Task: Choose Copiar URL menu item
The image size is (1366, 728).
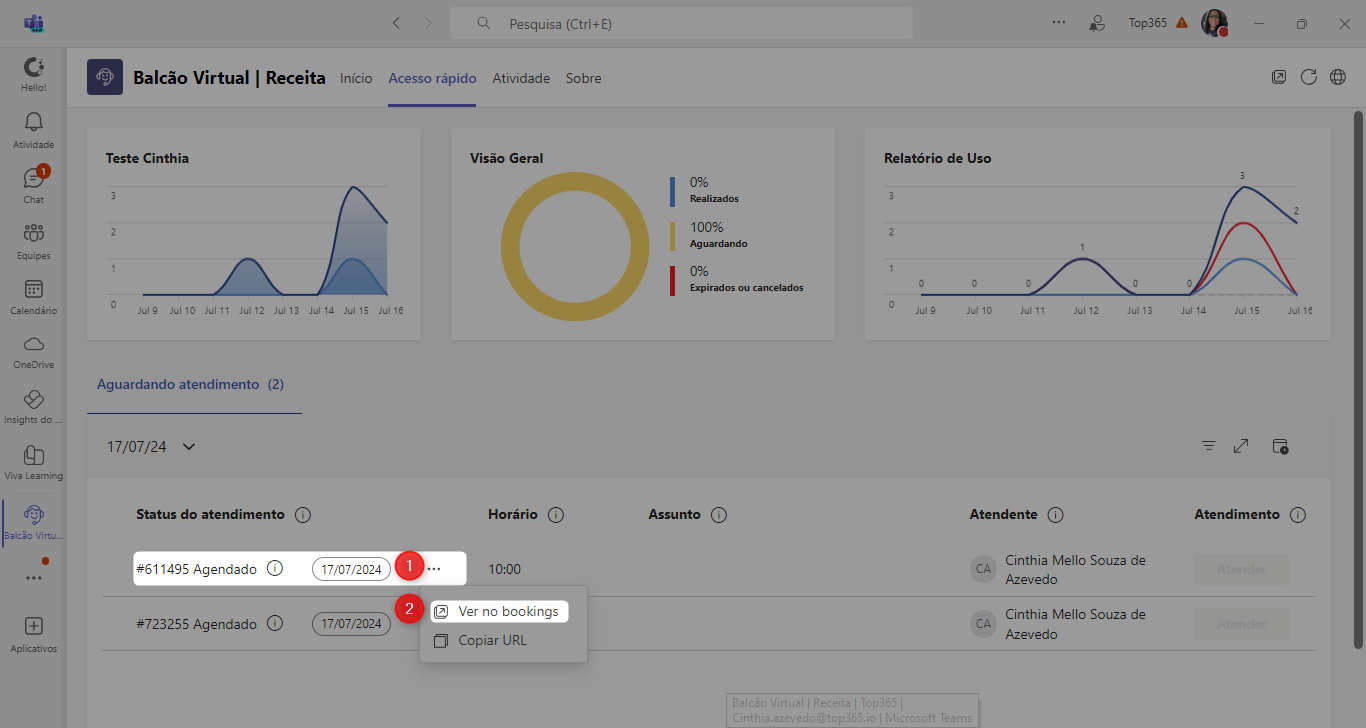Action: (x=492, y=640)
